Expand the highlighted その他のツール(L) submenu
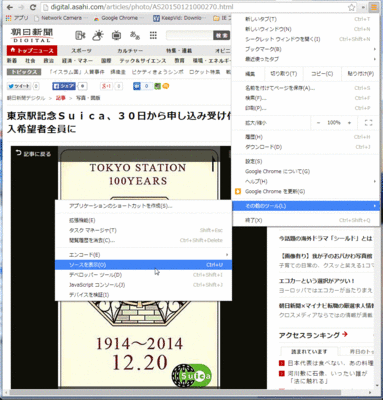Image resolution: width=383 pixels, height=400 pixels. [x=305, y=206]
